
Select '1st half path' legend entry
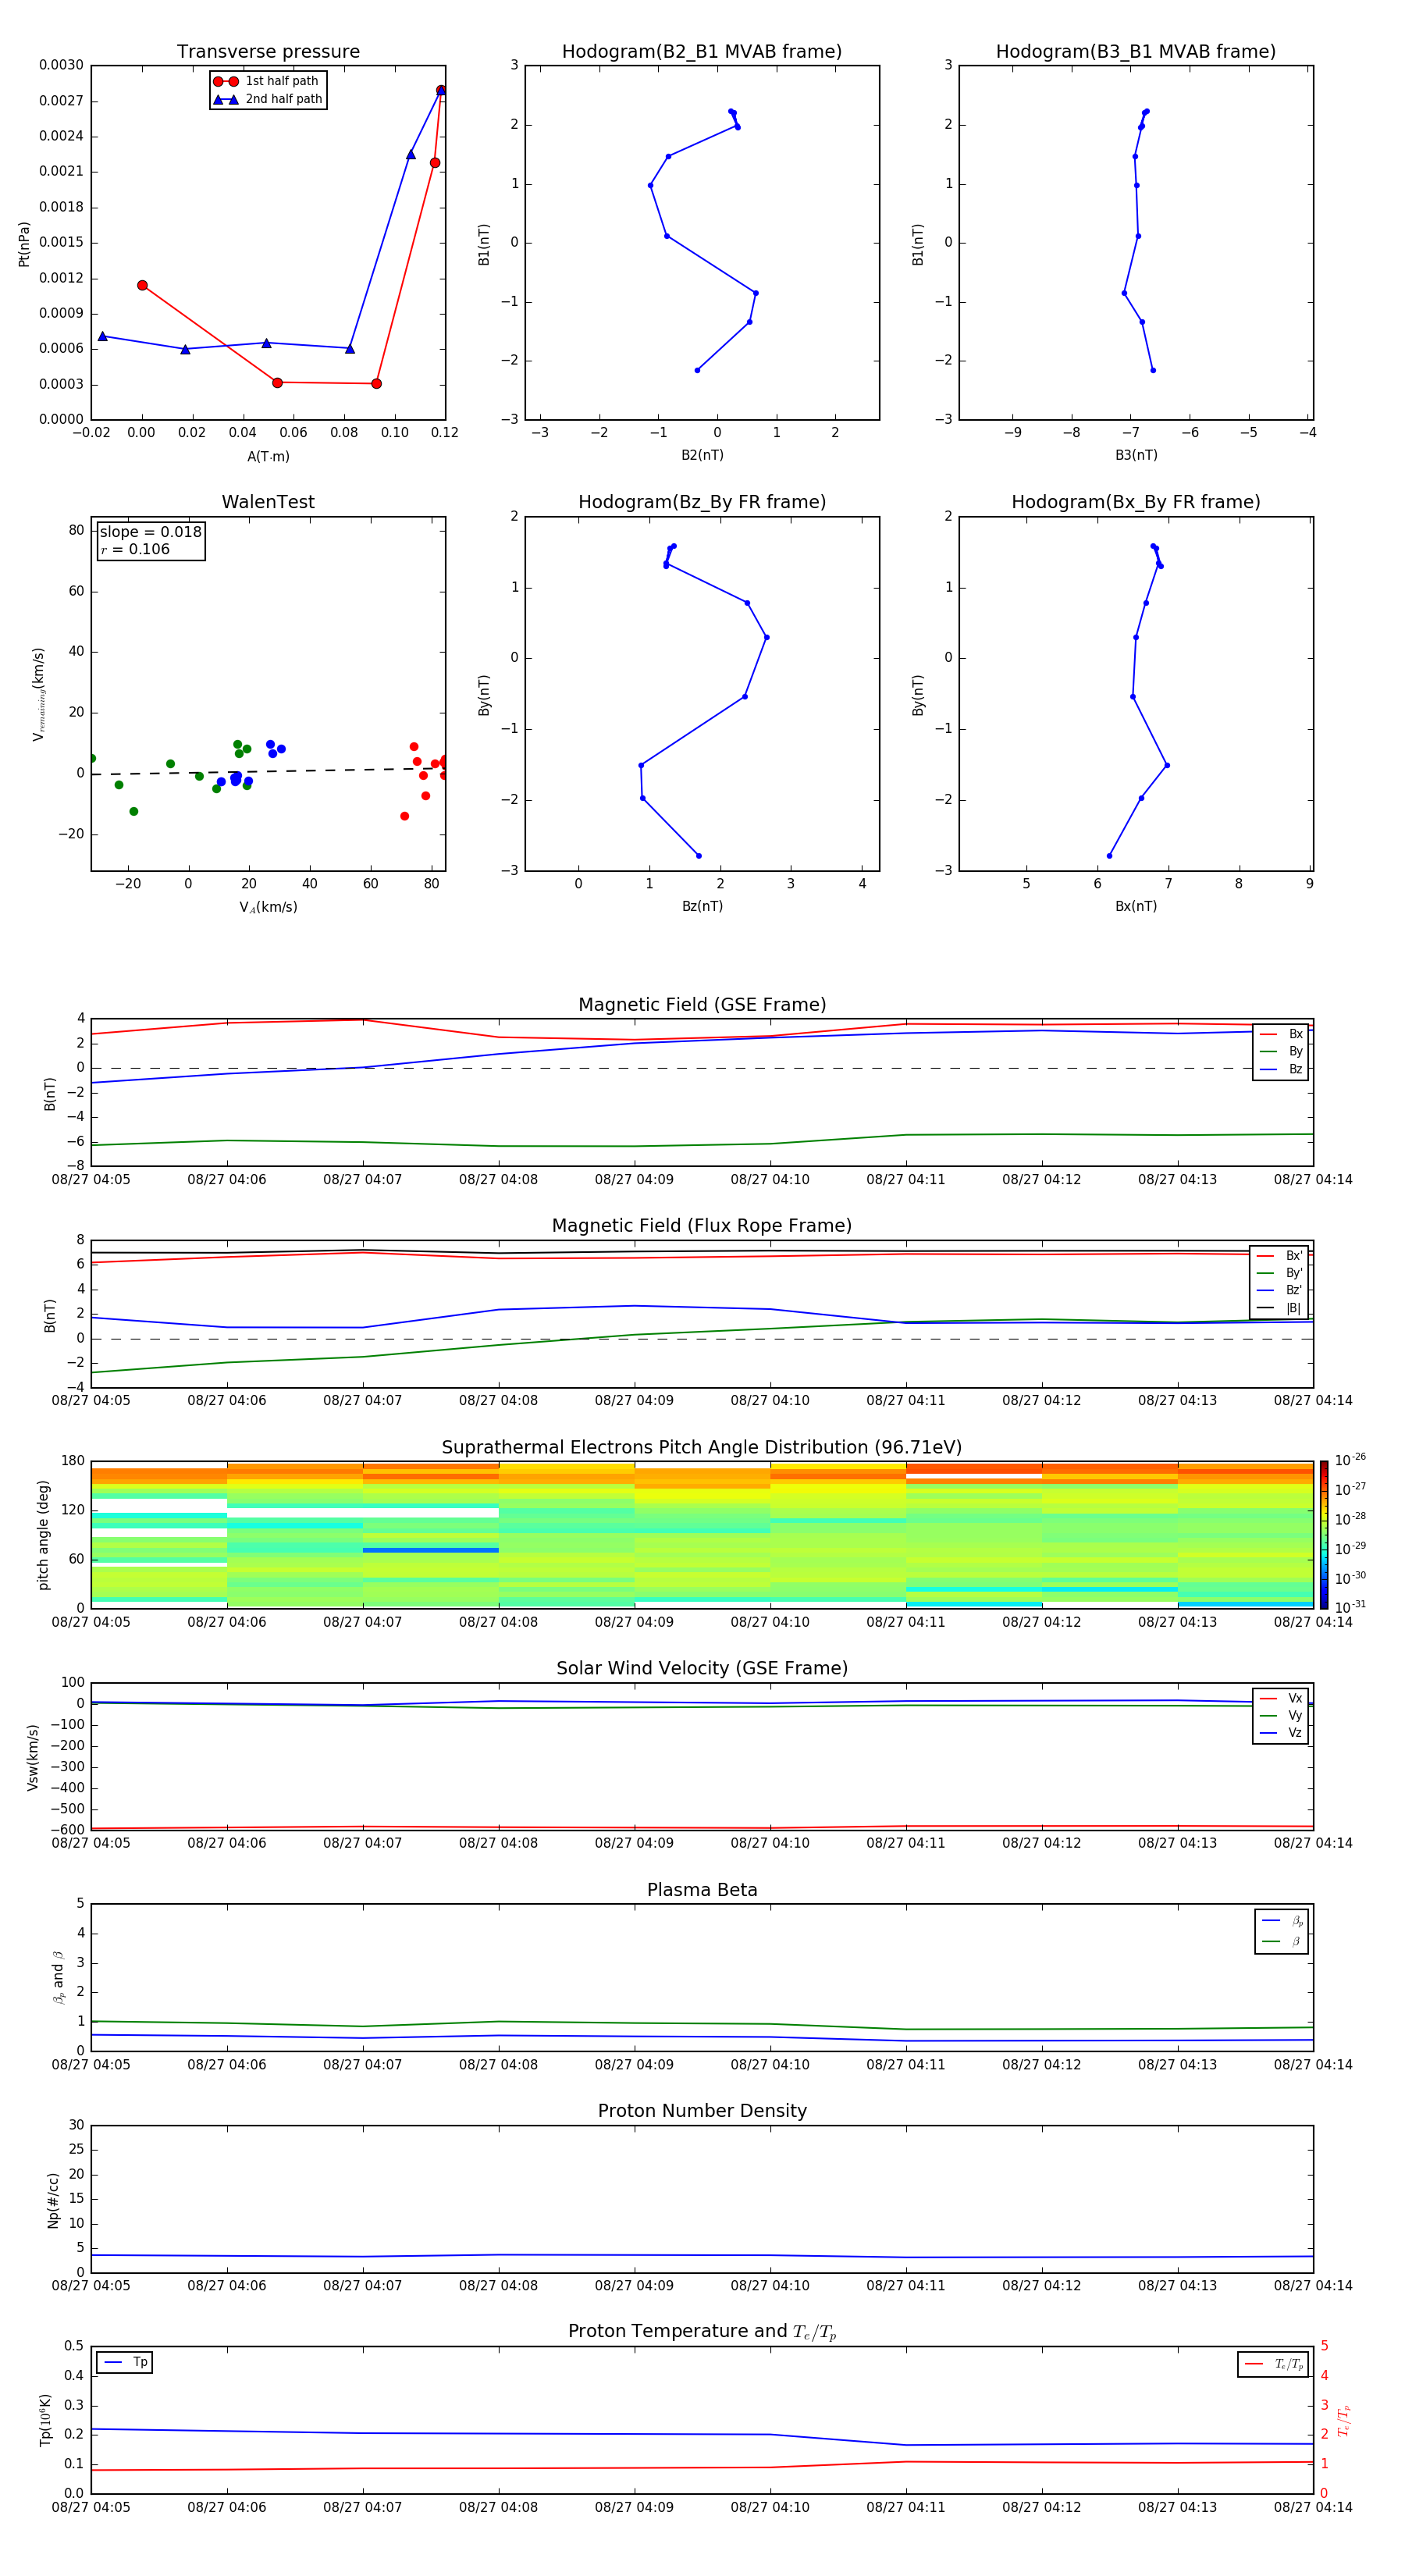coord(268,81)
